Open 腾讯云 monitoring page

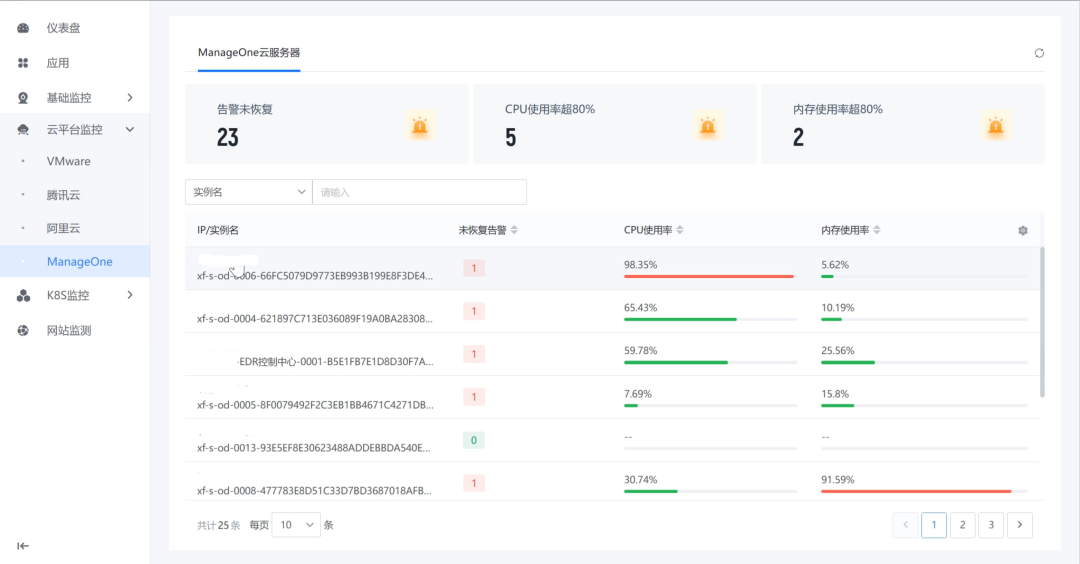pos(63,195)
